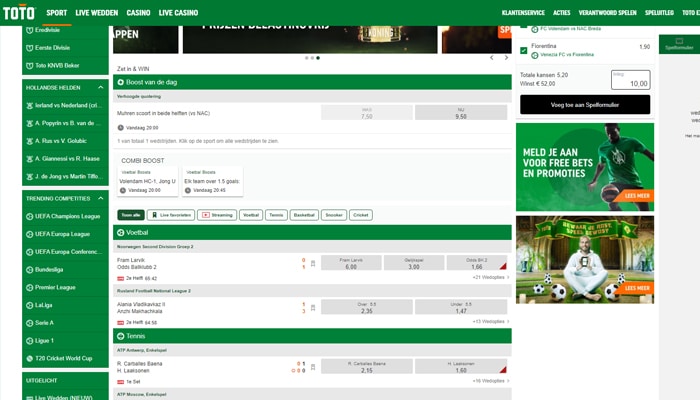
Task: Open Live Wedden (NIEUW) in the sidebar
Action: (x=65, y=397)
